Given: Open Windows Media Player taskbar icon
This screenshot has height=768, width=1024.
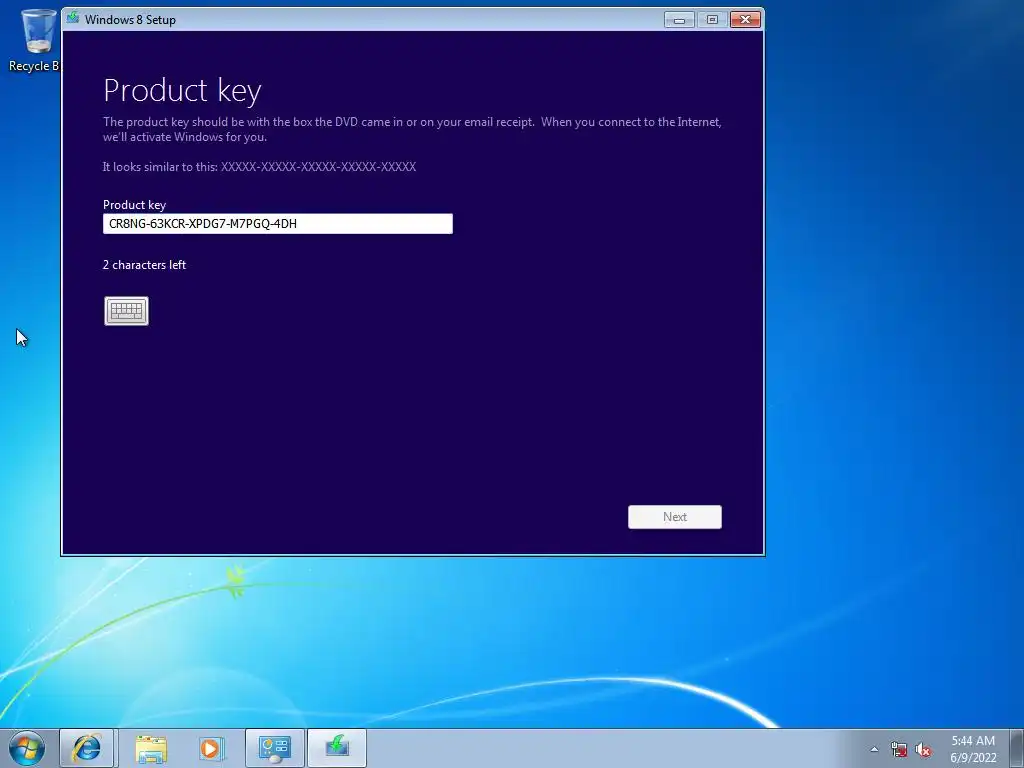Looking at the screenshot, I should [x=211, y=748].
